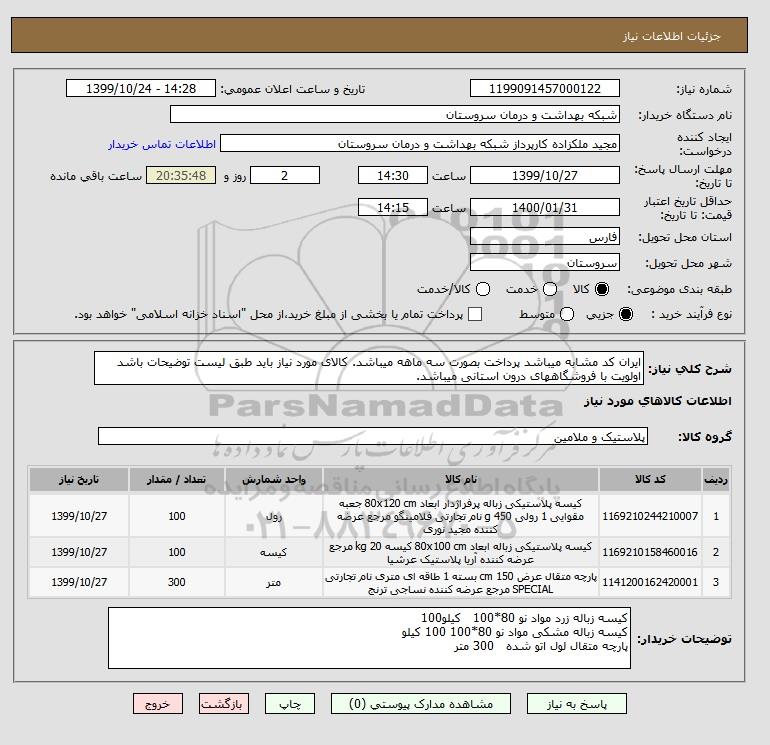Click the buyer notes text area
Image resolution: width=770 pixels, height=745 pixels.
[x=369, y=638]
